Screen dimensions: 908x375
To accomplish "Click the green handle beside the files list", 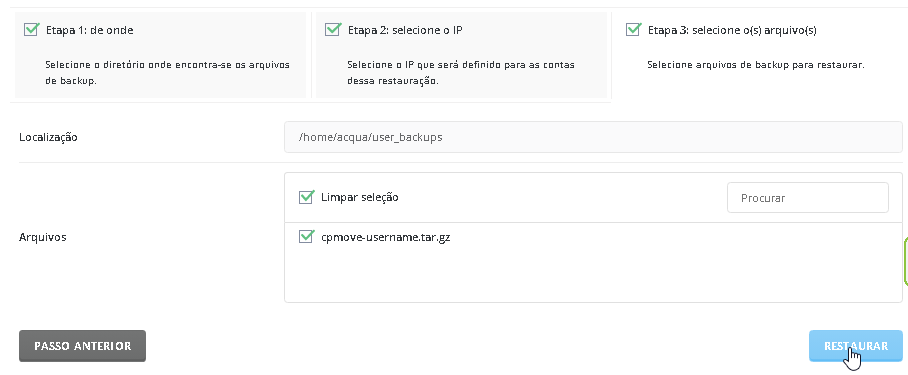I will [x=906, y=262].
